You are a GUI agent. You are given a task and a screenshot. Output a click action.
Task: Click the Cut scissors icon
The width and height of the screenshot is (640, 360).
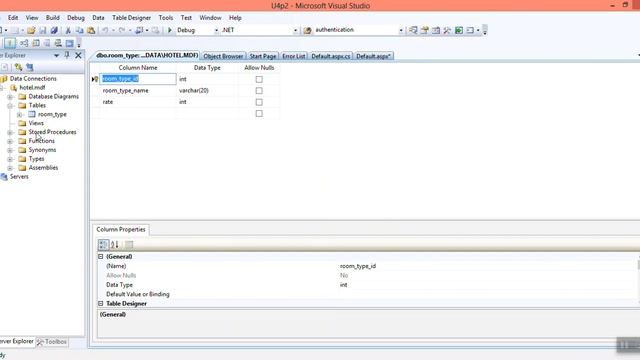[x=68, y=30]
